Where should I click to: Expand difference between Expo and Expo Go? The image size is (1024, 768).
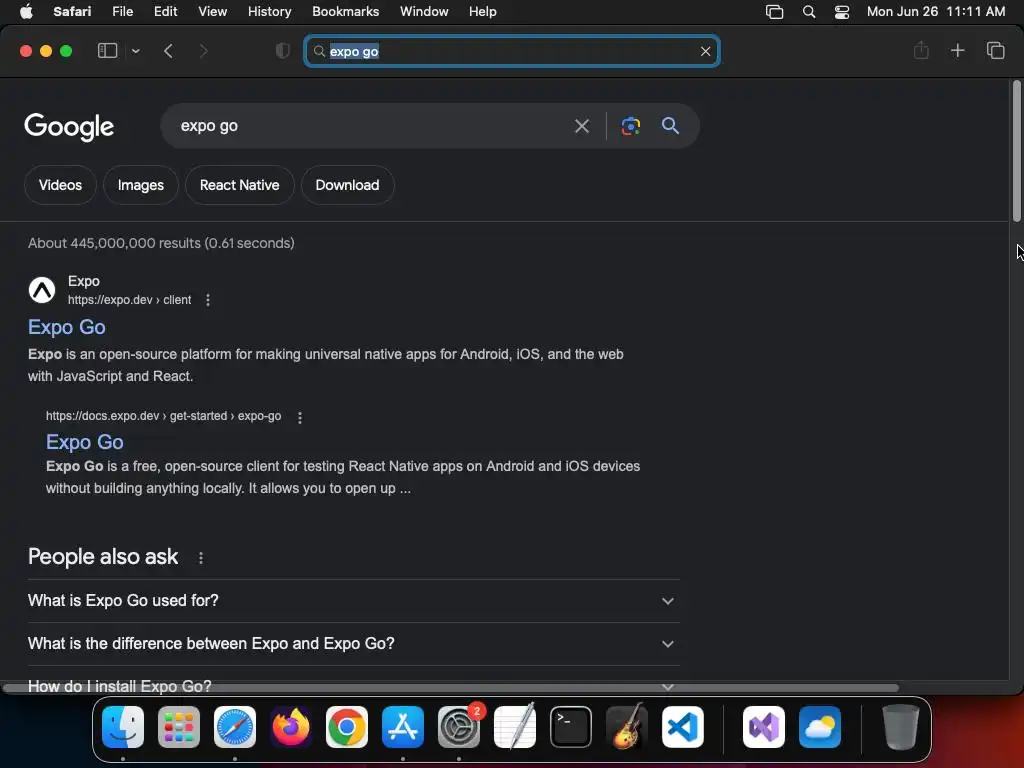point(353,644)
